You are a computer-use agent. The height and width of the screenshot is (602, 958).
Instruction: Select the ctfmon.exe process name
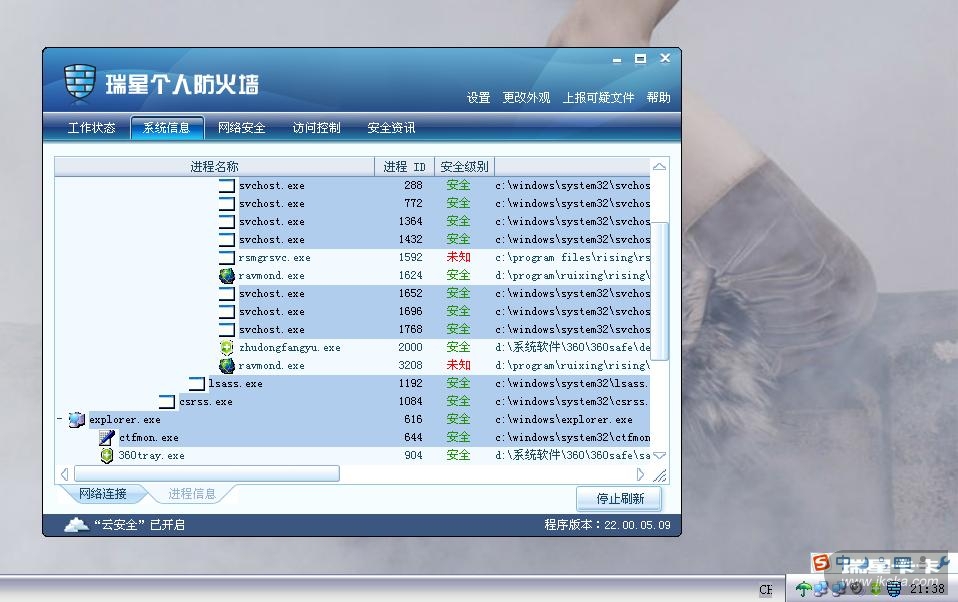tap(148, 438)
